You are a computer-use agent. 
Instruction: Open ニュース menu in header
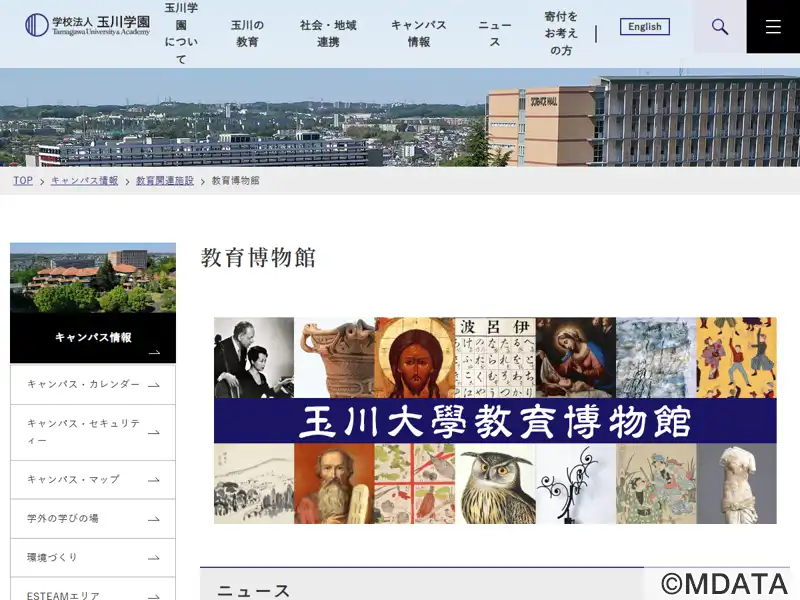coord(494,34)
